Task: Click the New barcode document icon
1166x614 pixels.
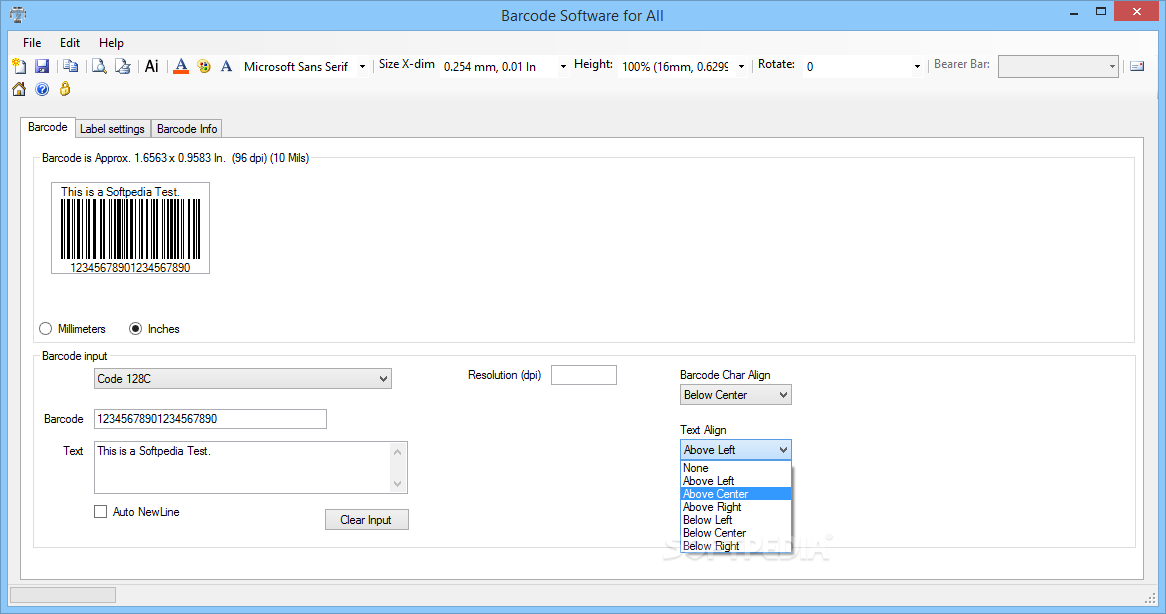Action: 19,66
